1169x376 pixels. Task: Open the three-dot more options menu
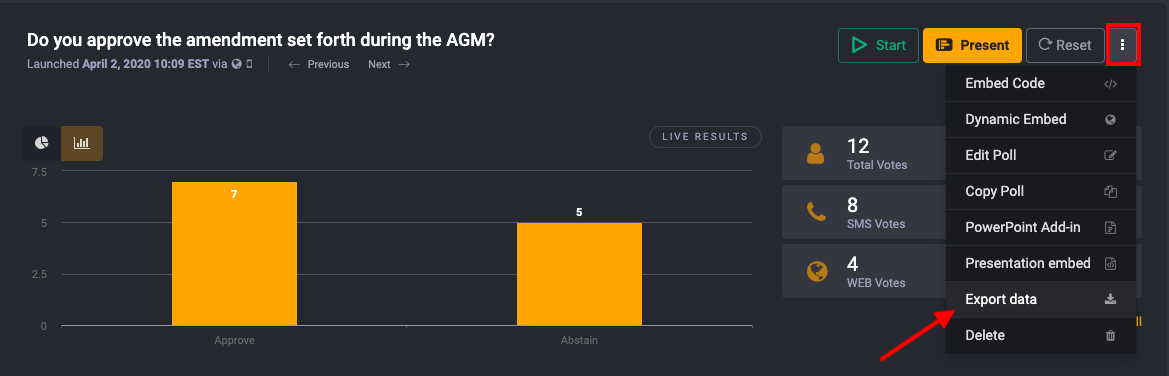[x=1122, y=46]
